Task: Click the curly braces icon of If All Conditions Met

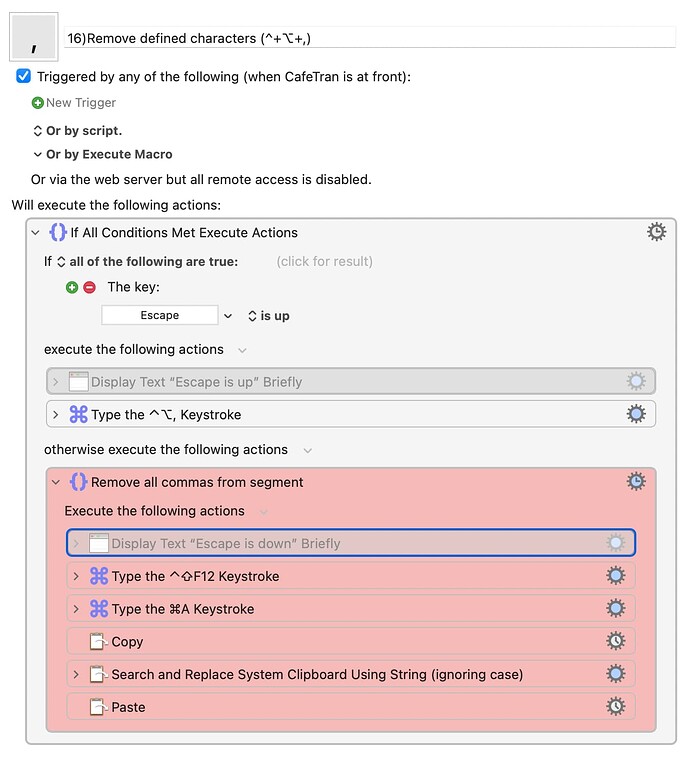Action: click(58, 232)
